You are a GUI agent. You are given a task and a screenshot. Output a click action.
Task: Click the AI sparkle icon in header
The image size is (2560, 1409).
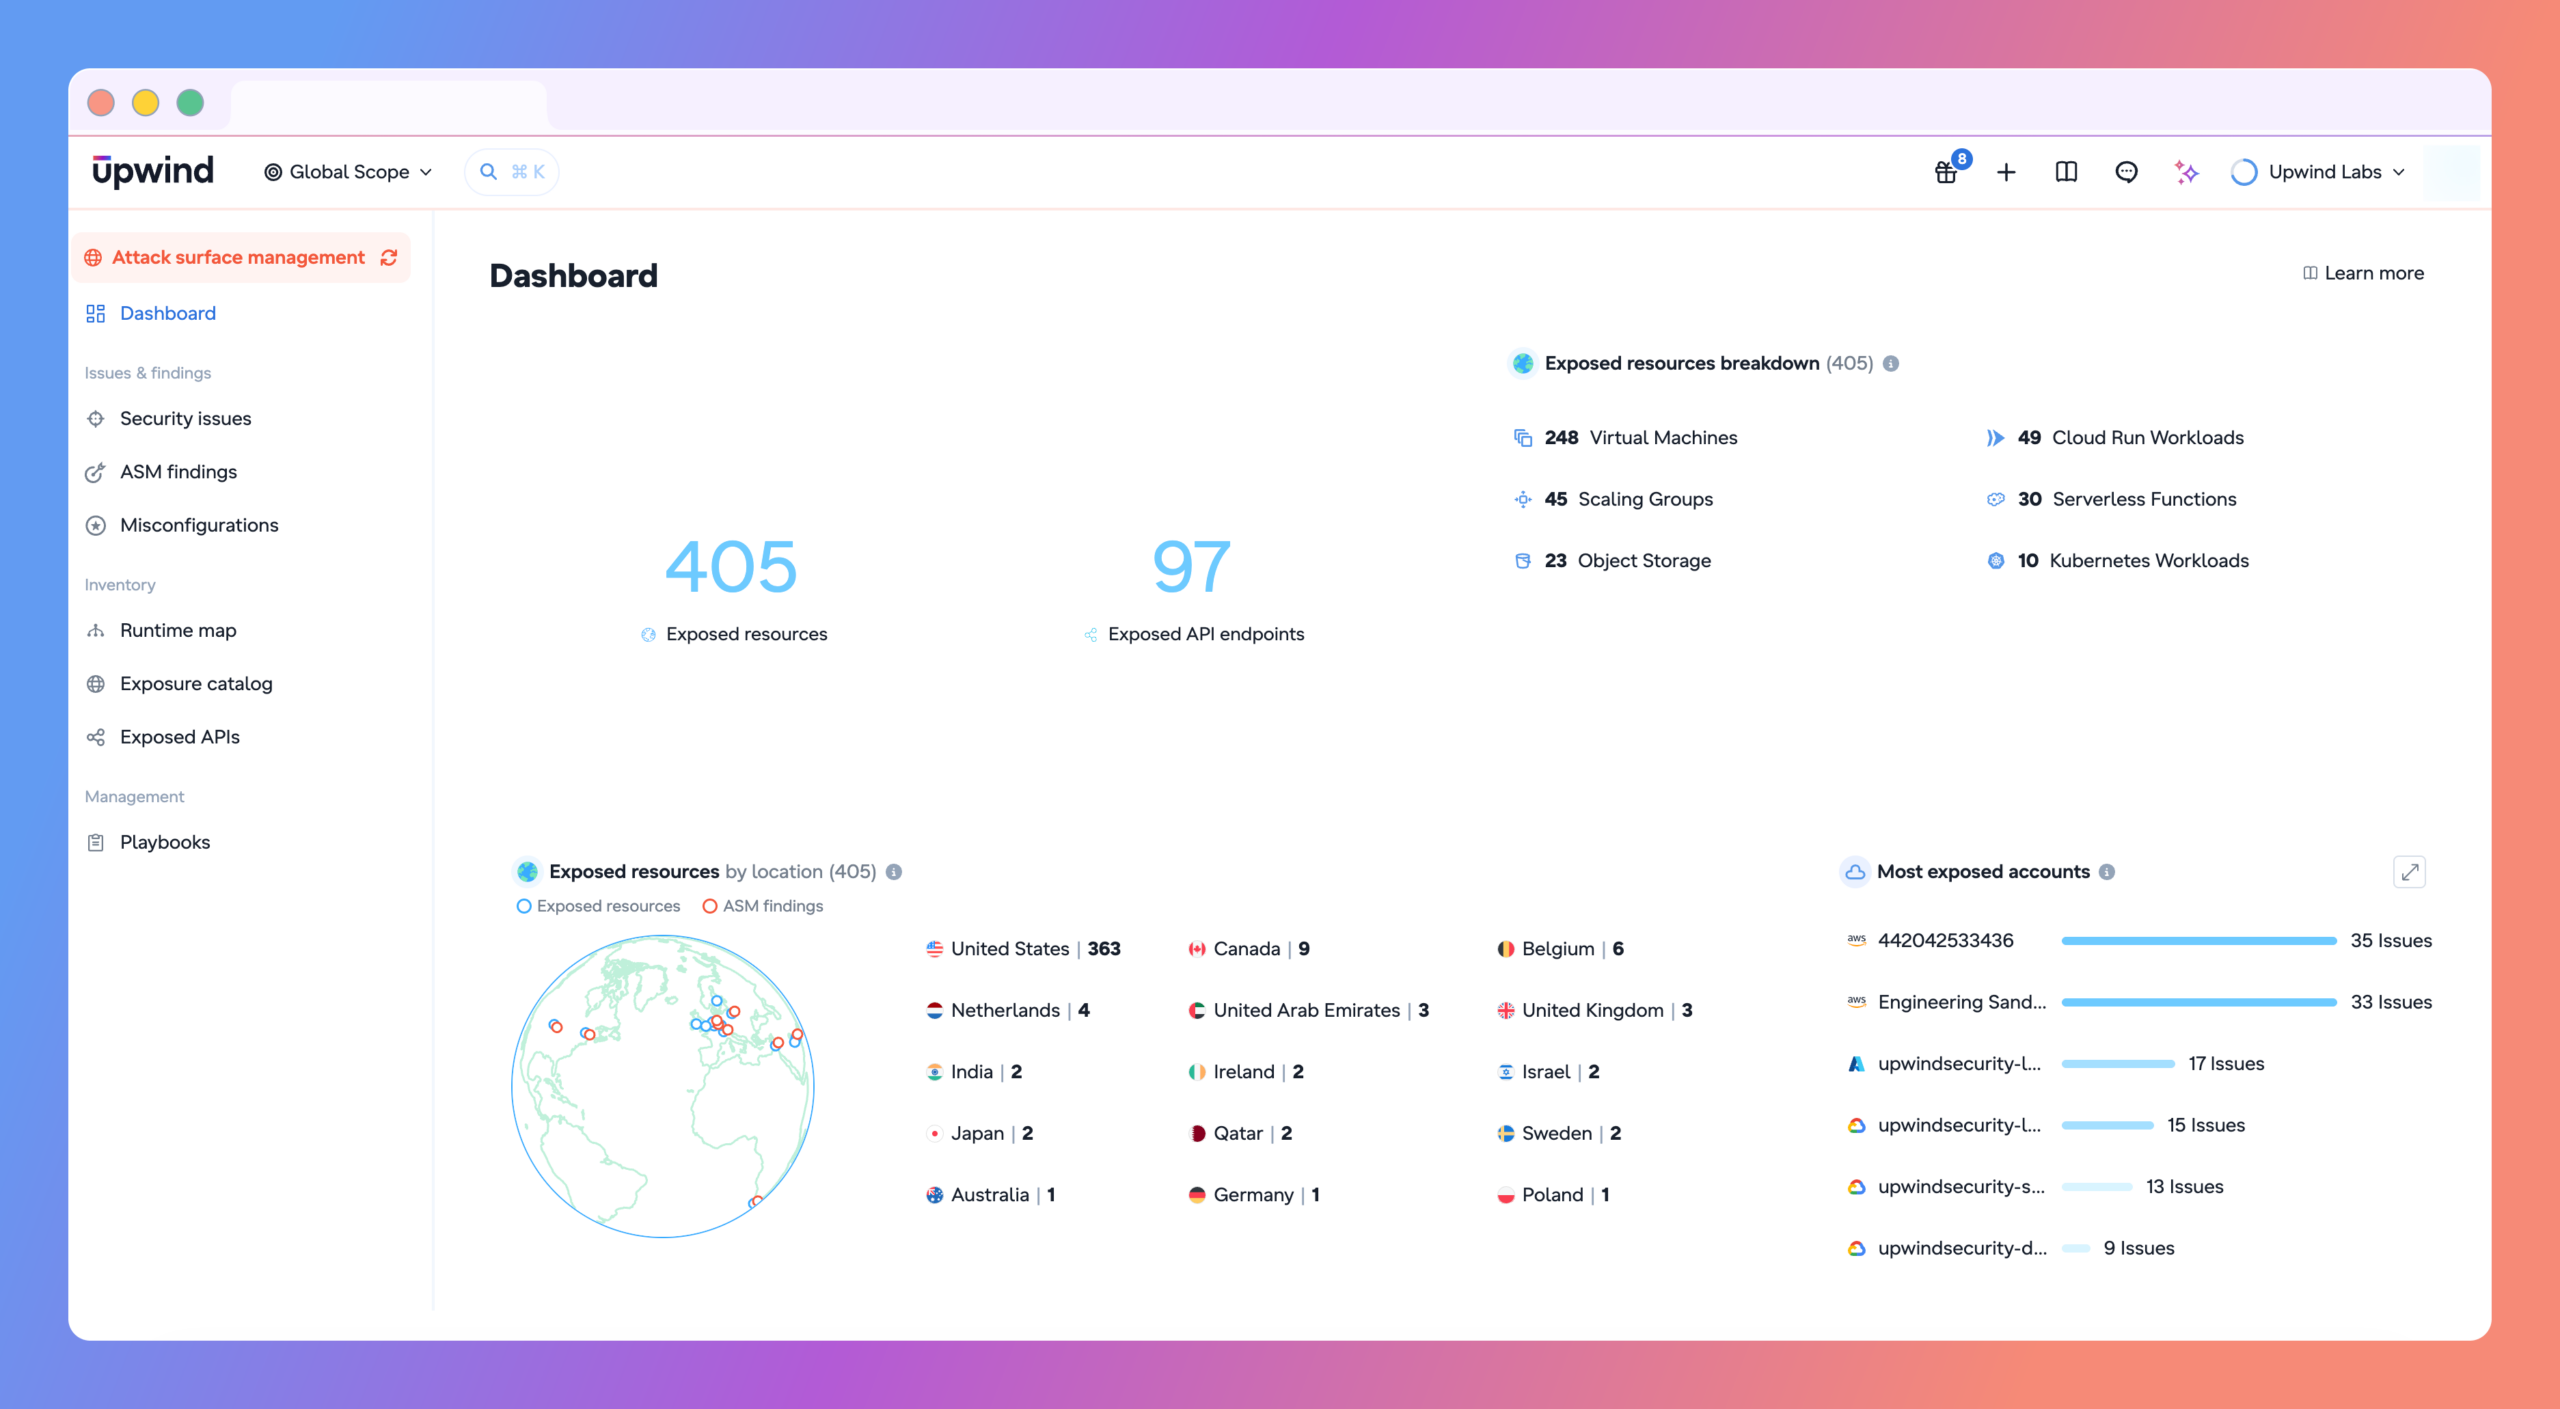pos(2186,172)
